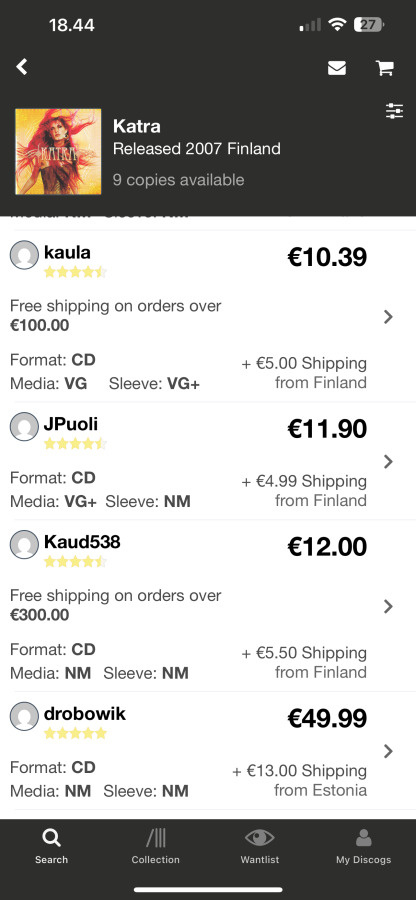Open the My Discogs tab
416x900 pixels.
(363, 847)
